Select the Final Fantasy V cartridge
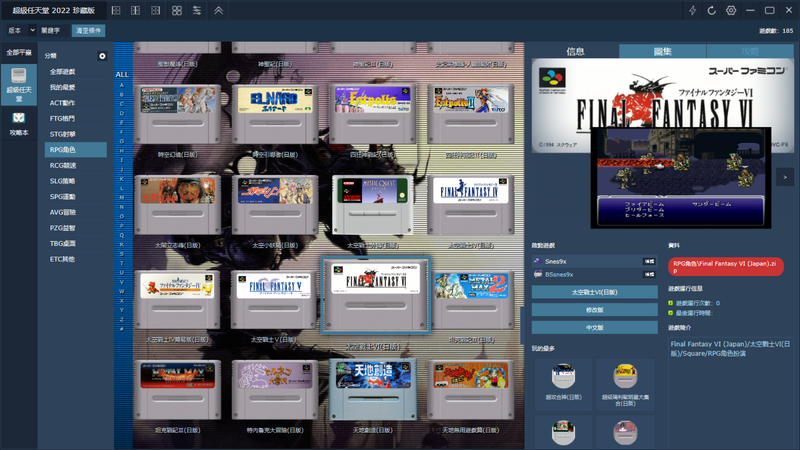The height and width of the screenshot is (450, 800). (x=274, y=300)
